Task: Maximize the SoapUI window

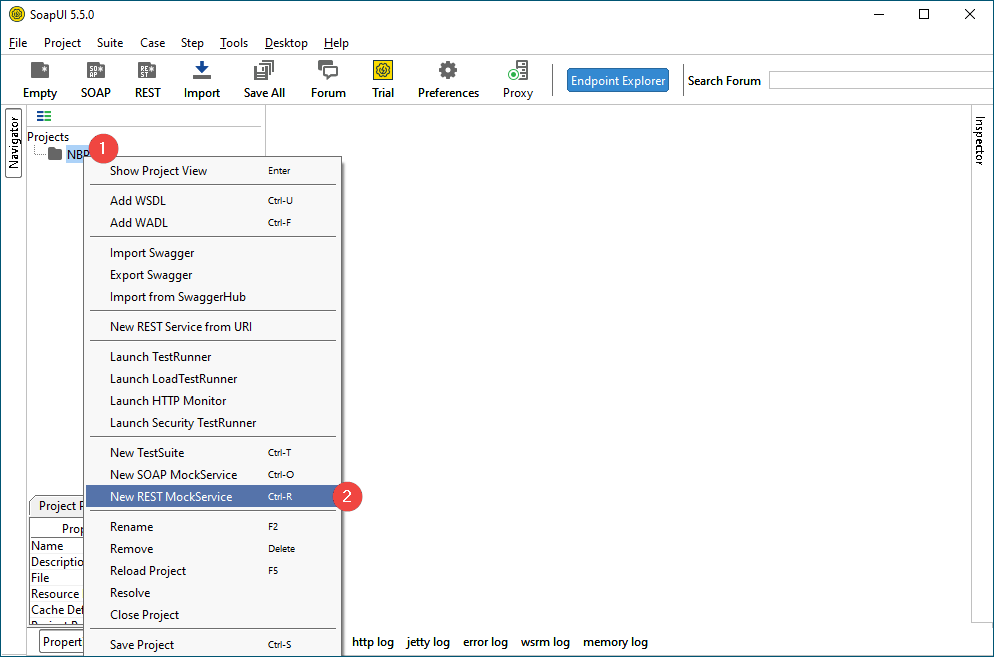Action: [x=924, y=14]
